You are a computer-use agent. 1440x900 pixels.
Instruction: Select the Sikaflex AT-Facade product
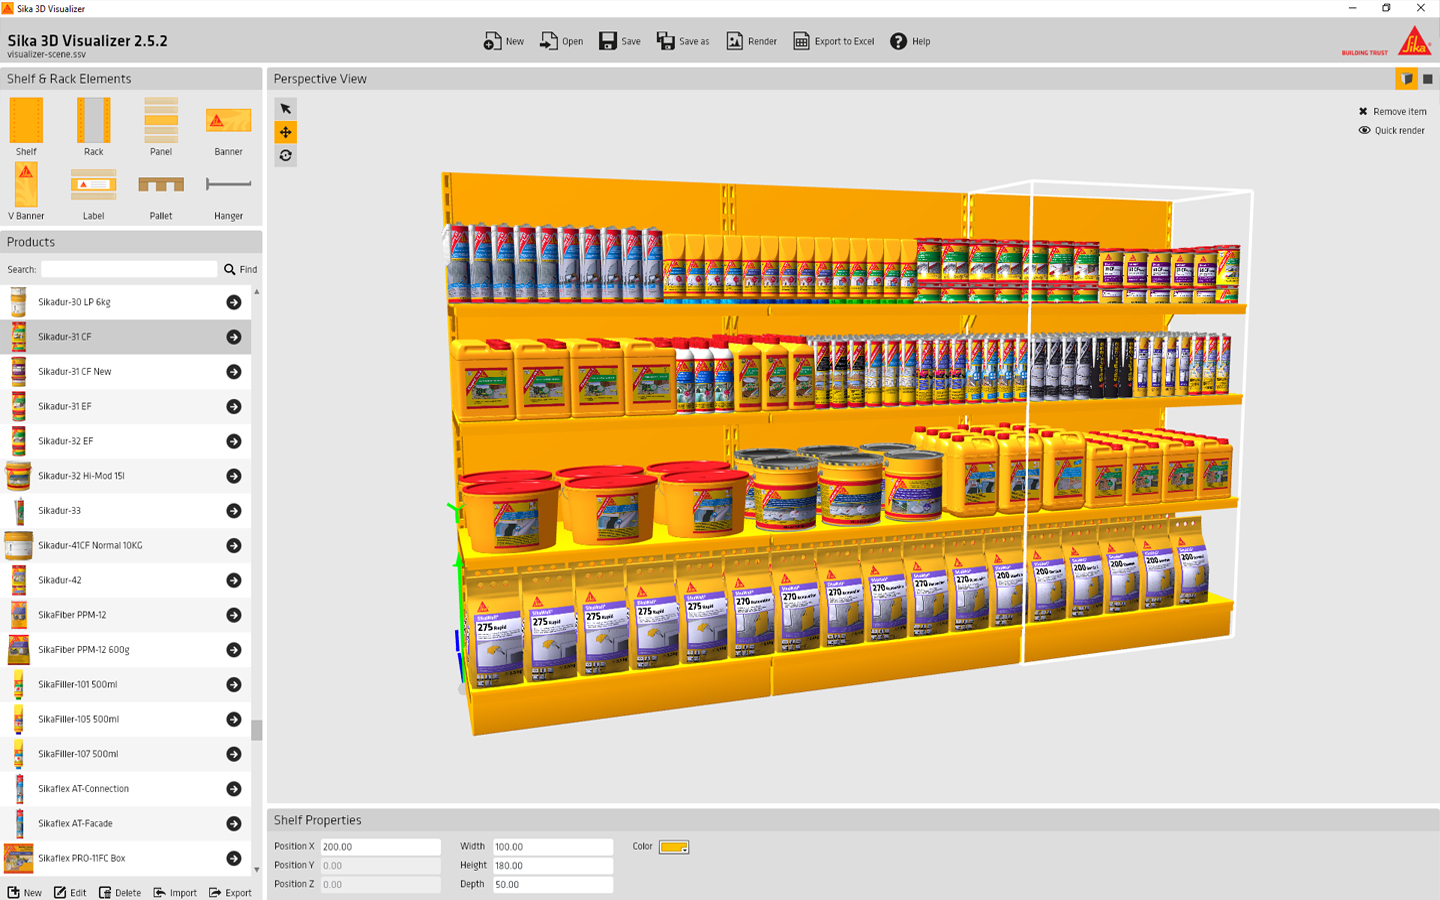click(125, 824)
